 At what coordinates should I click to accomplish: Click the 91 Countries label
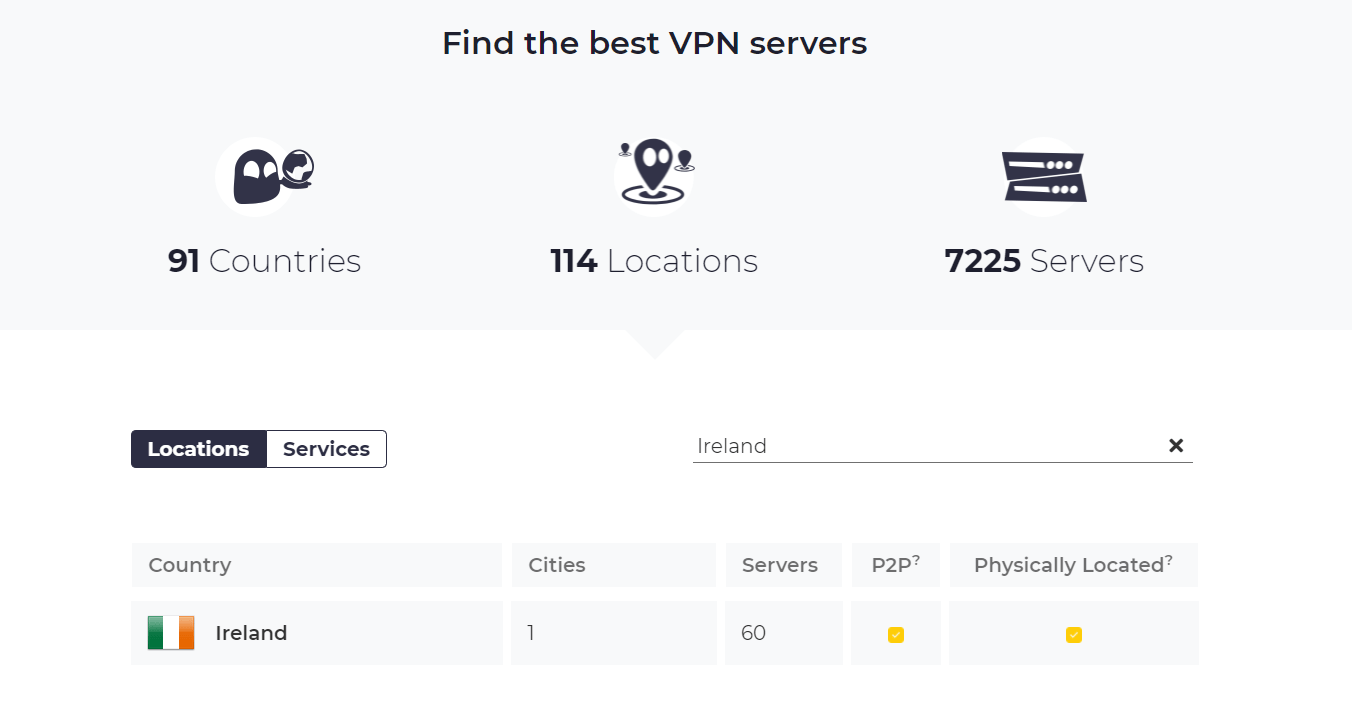264,261
